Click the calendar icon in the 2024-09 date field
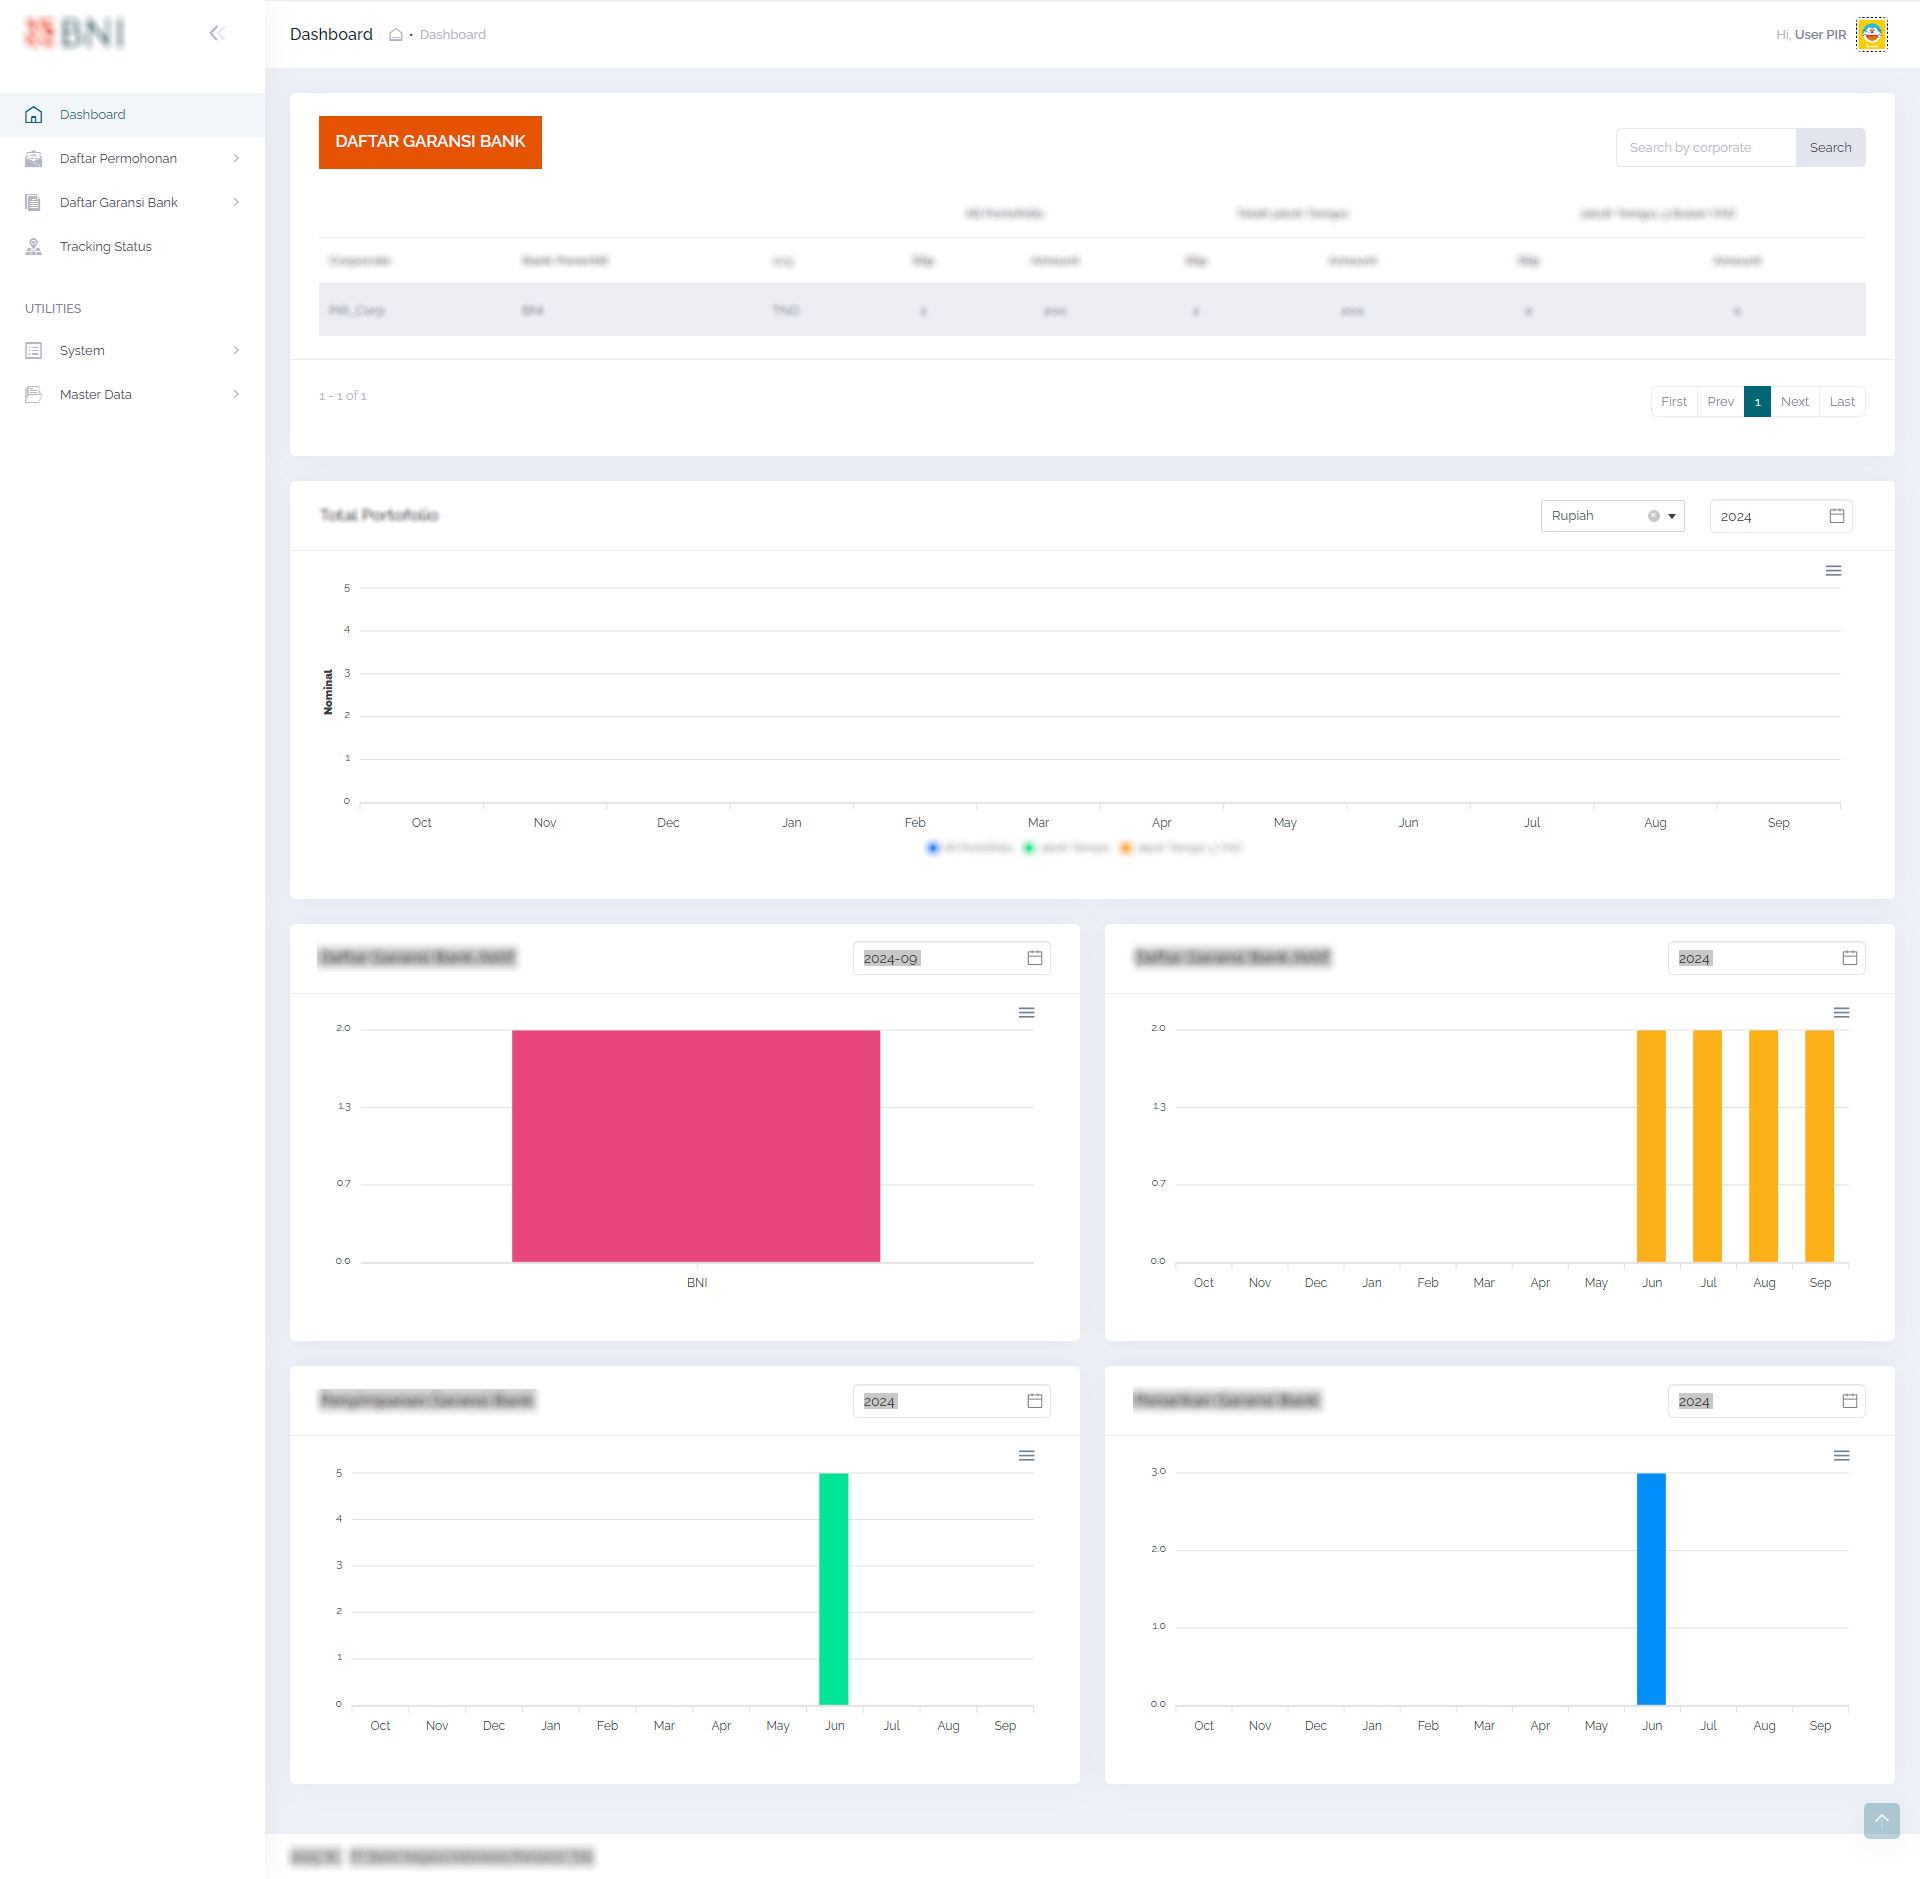This screenshot has height=1879, width=1920. coord(1035,958)
